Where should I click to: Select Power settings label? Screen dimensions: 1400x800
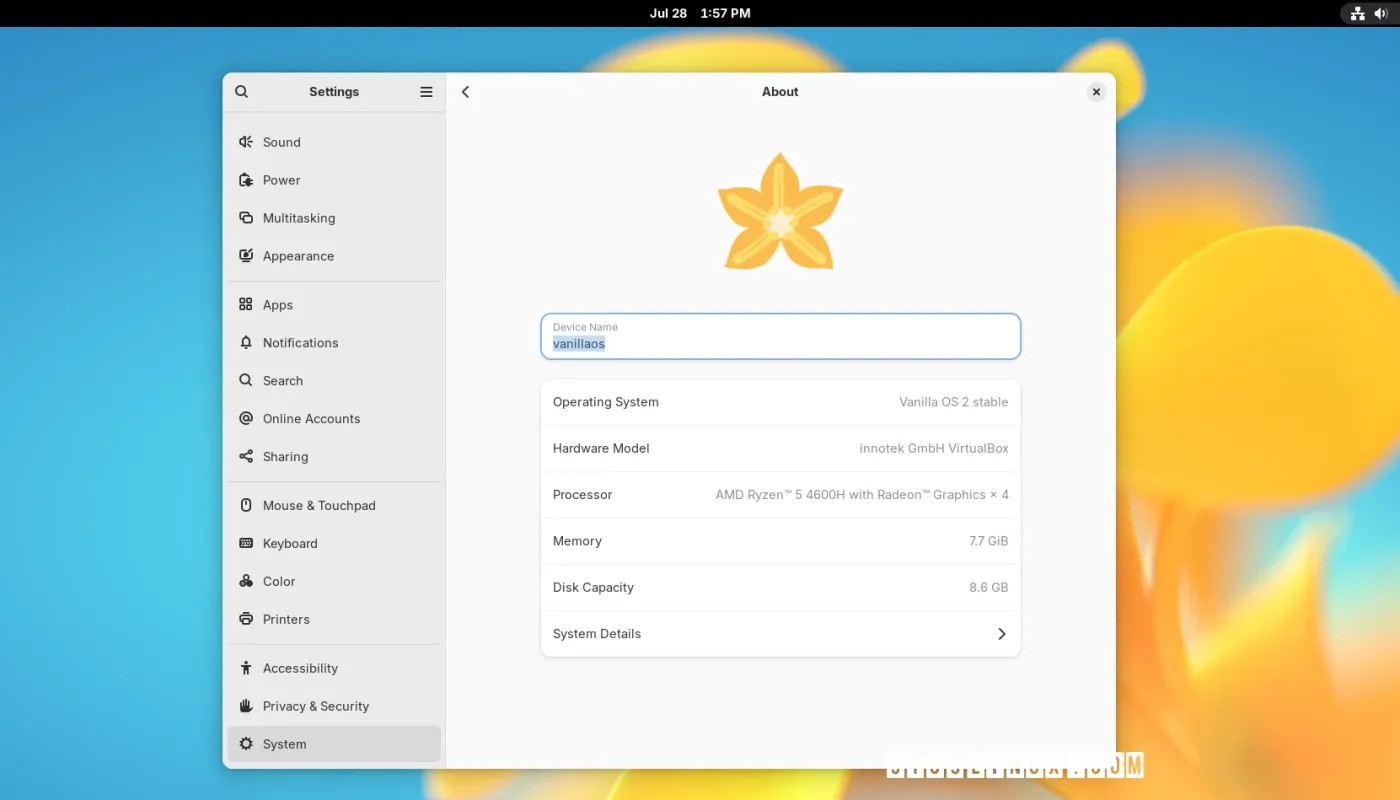[281, 180]
